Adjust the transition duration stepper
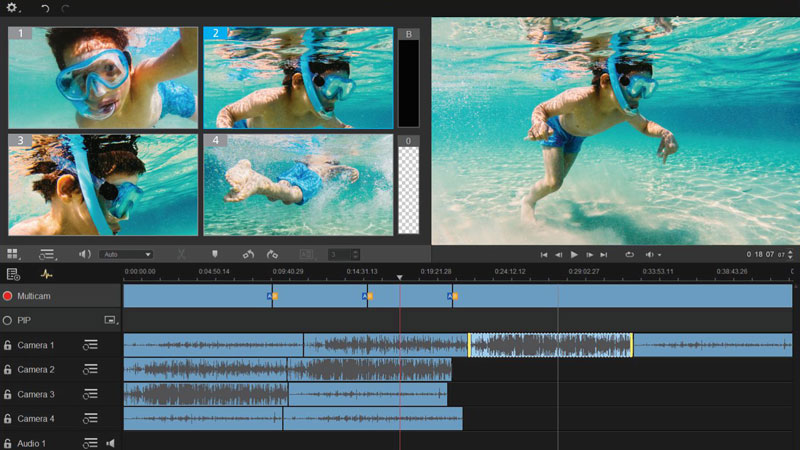This screenshot has height=450, width=800. pos(356,254)
